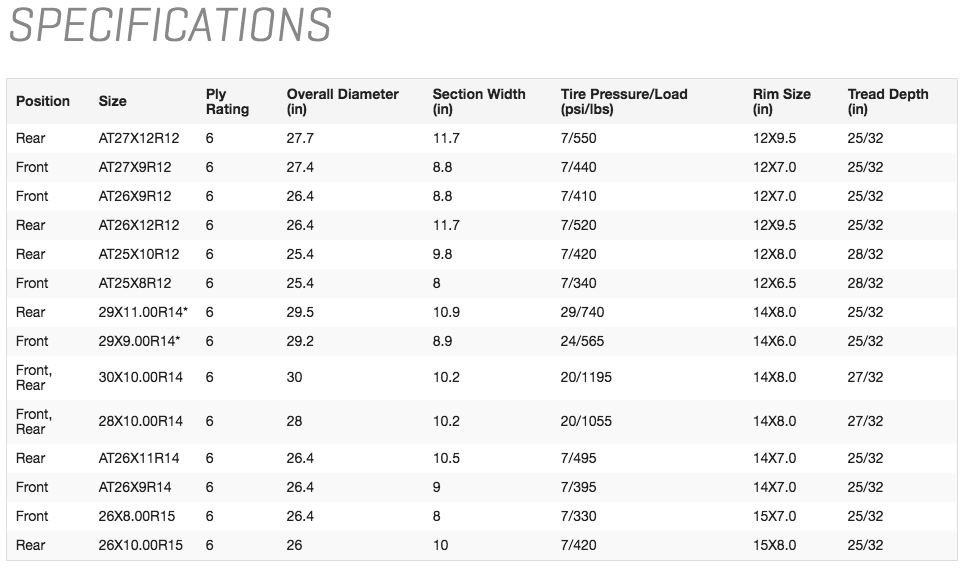Click the Size column header
The width and height of the screenshot is (963, 568).
click(112, 101)
